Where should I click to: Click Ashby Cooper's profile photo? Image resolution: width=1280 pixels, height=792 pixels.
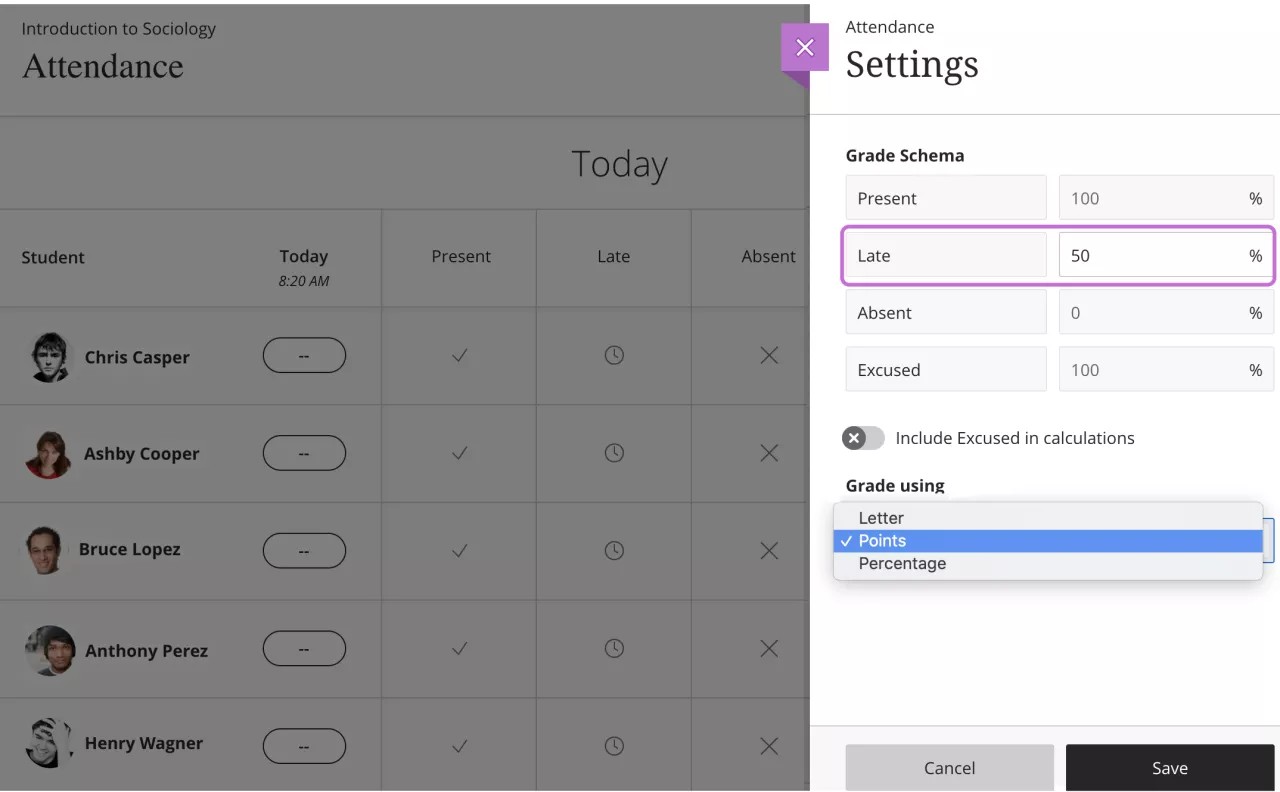(50, 453)
